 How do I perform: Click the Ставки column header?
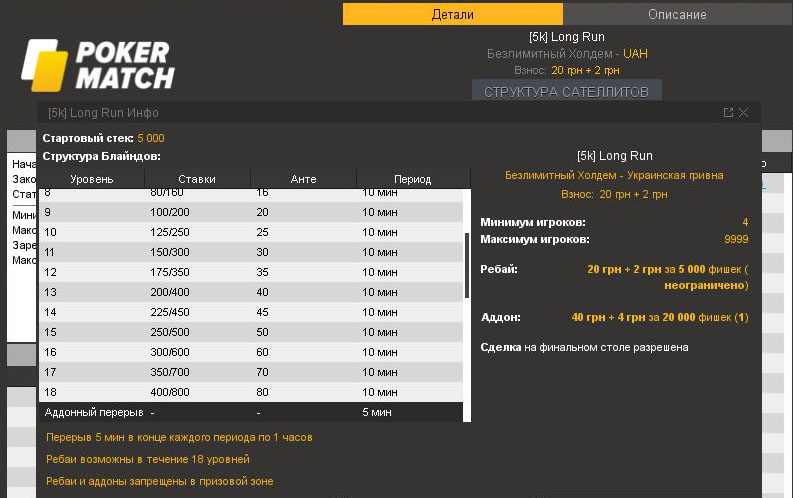pyautogui.click(x=197, y=179)
